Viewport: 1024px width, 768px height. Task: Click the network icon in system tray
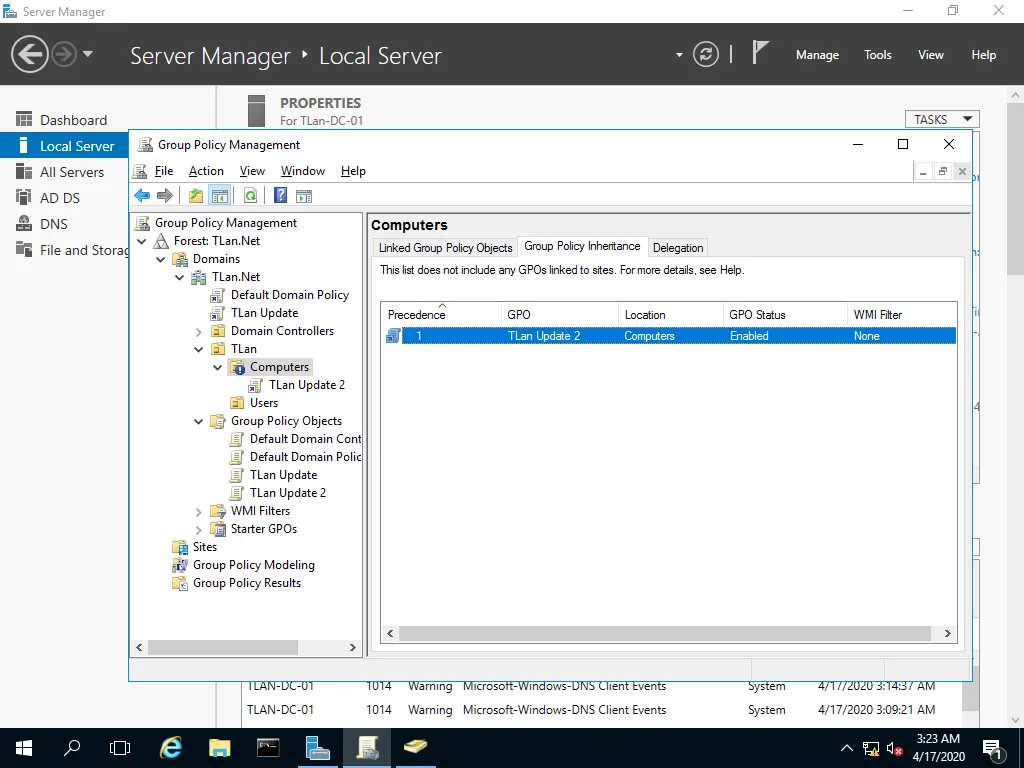(x=871, y=748)
